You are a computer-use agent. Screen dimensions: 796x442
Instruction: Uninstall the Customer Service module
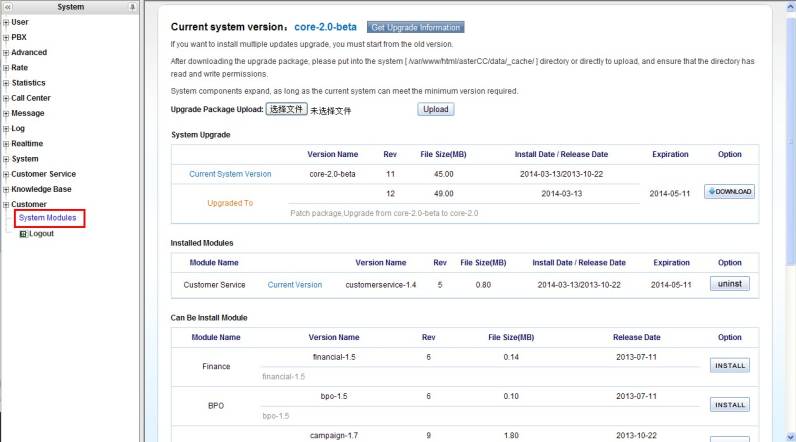(729, 284)
